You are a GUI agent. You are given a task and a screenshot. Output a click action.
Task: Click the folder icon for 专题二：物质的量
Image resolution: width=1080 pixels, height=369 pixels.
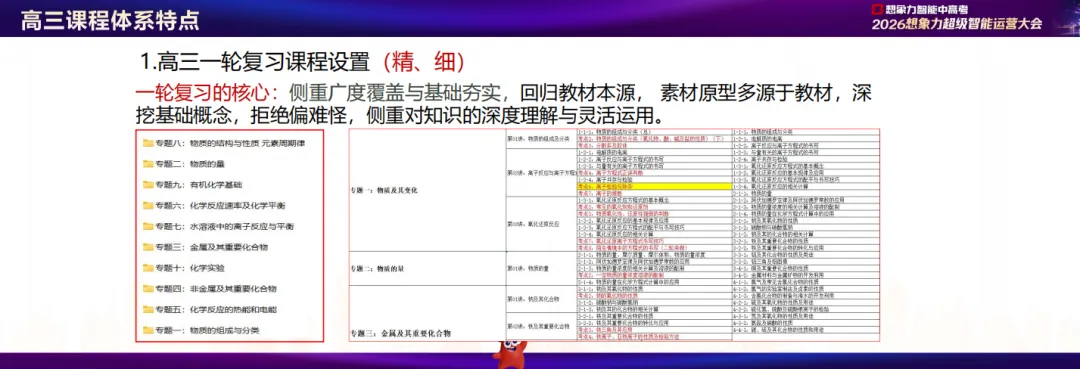click(x=147, y=164)
